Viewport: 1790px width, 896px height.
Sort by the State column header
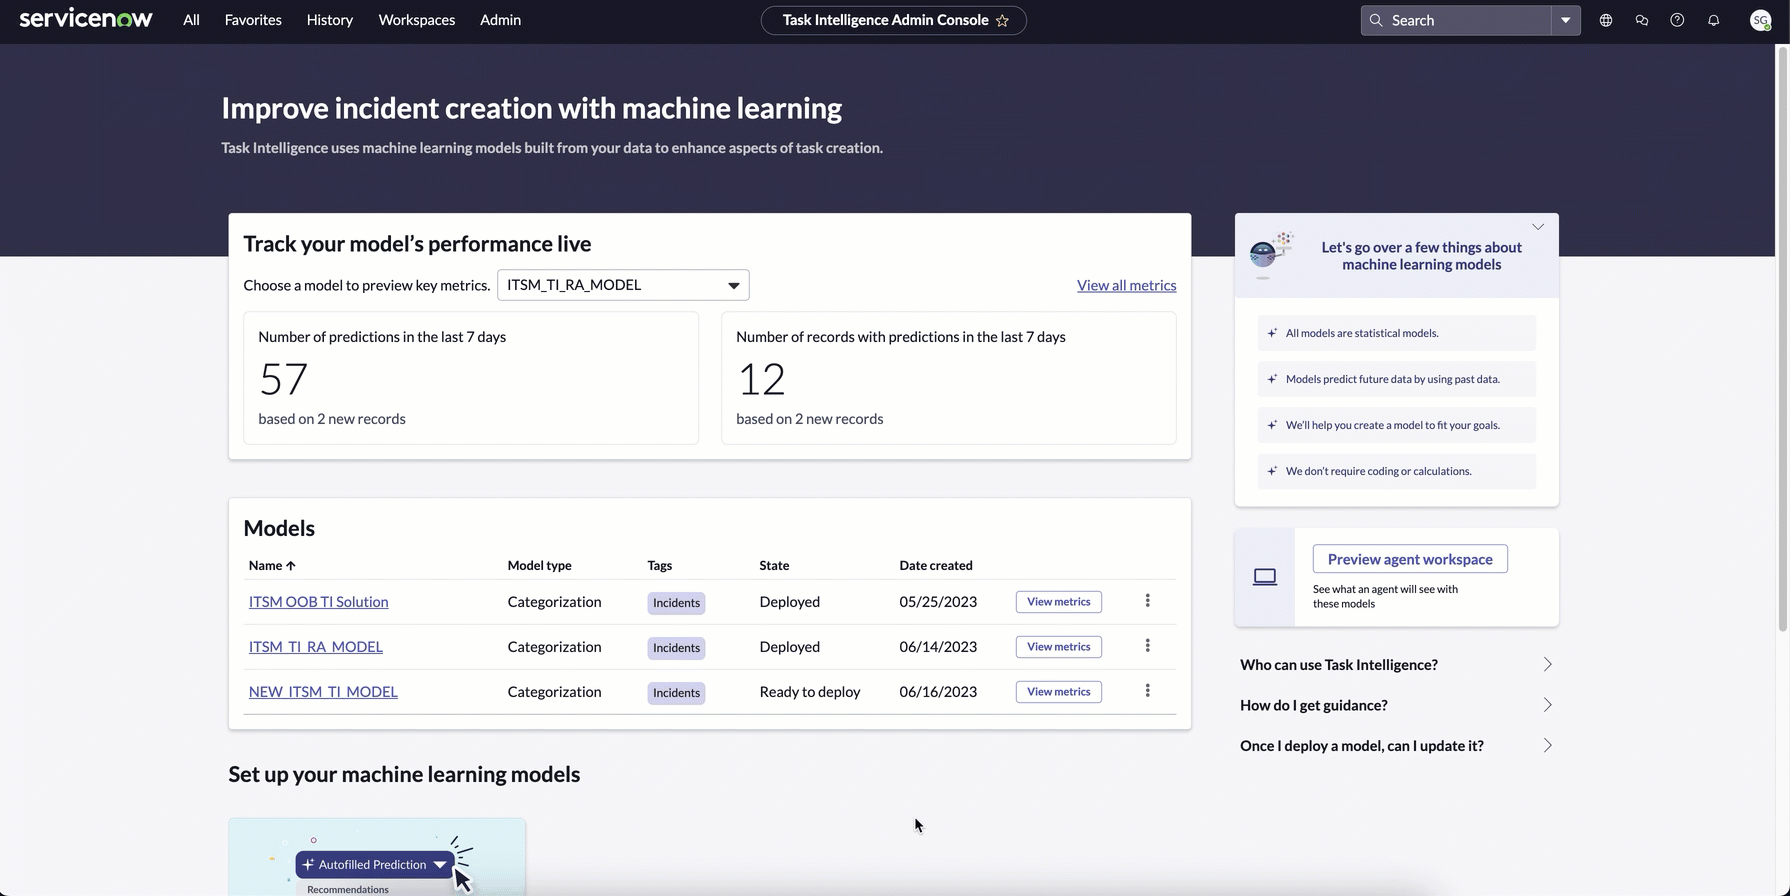pos(774,566)
